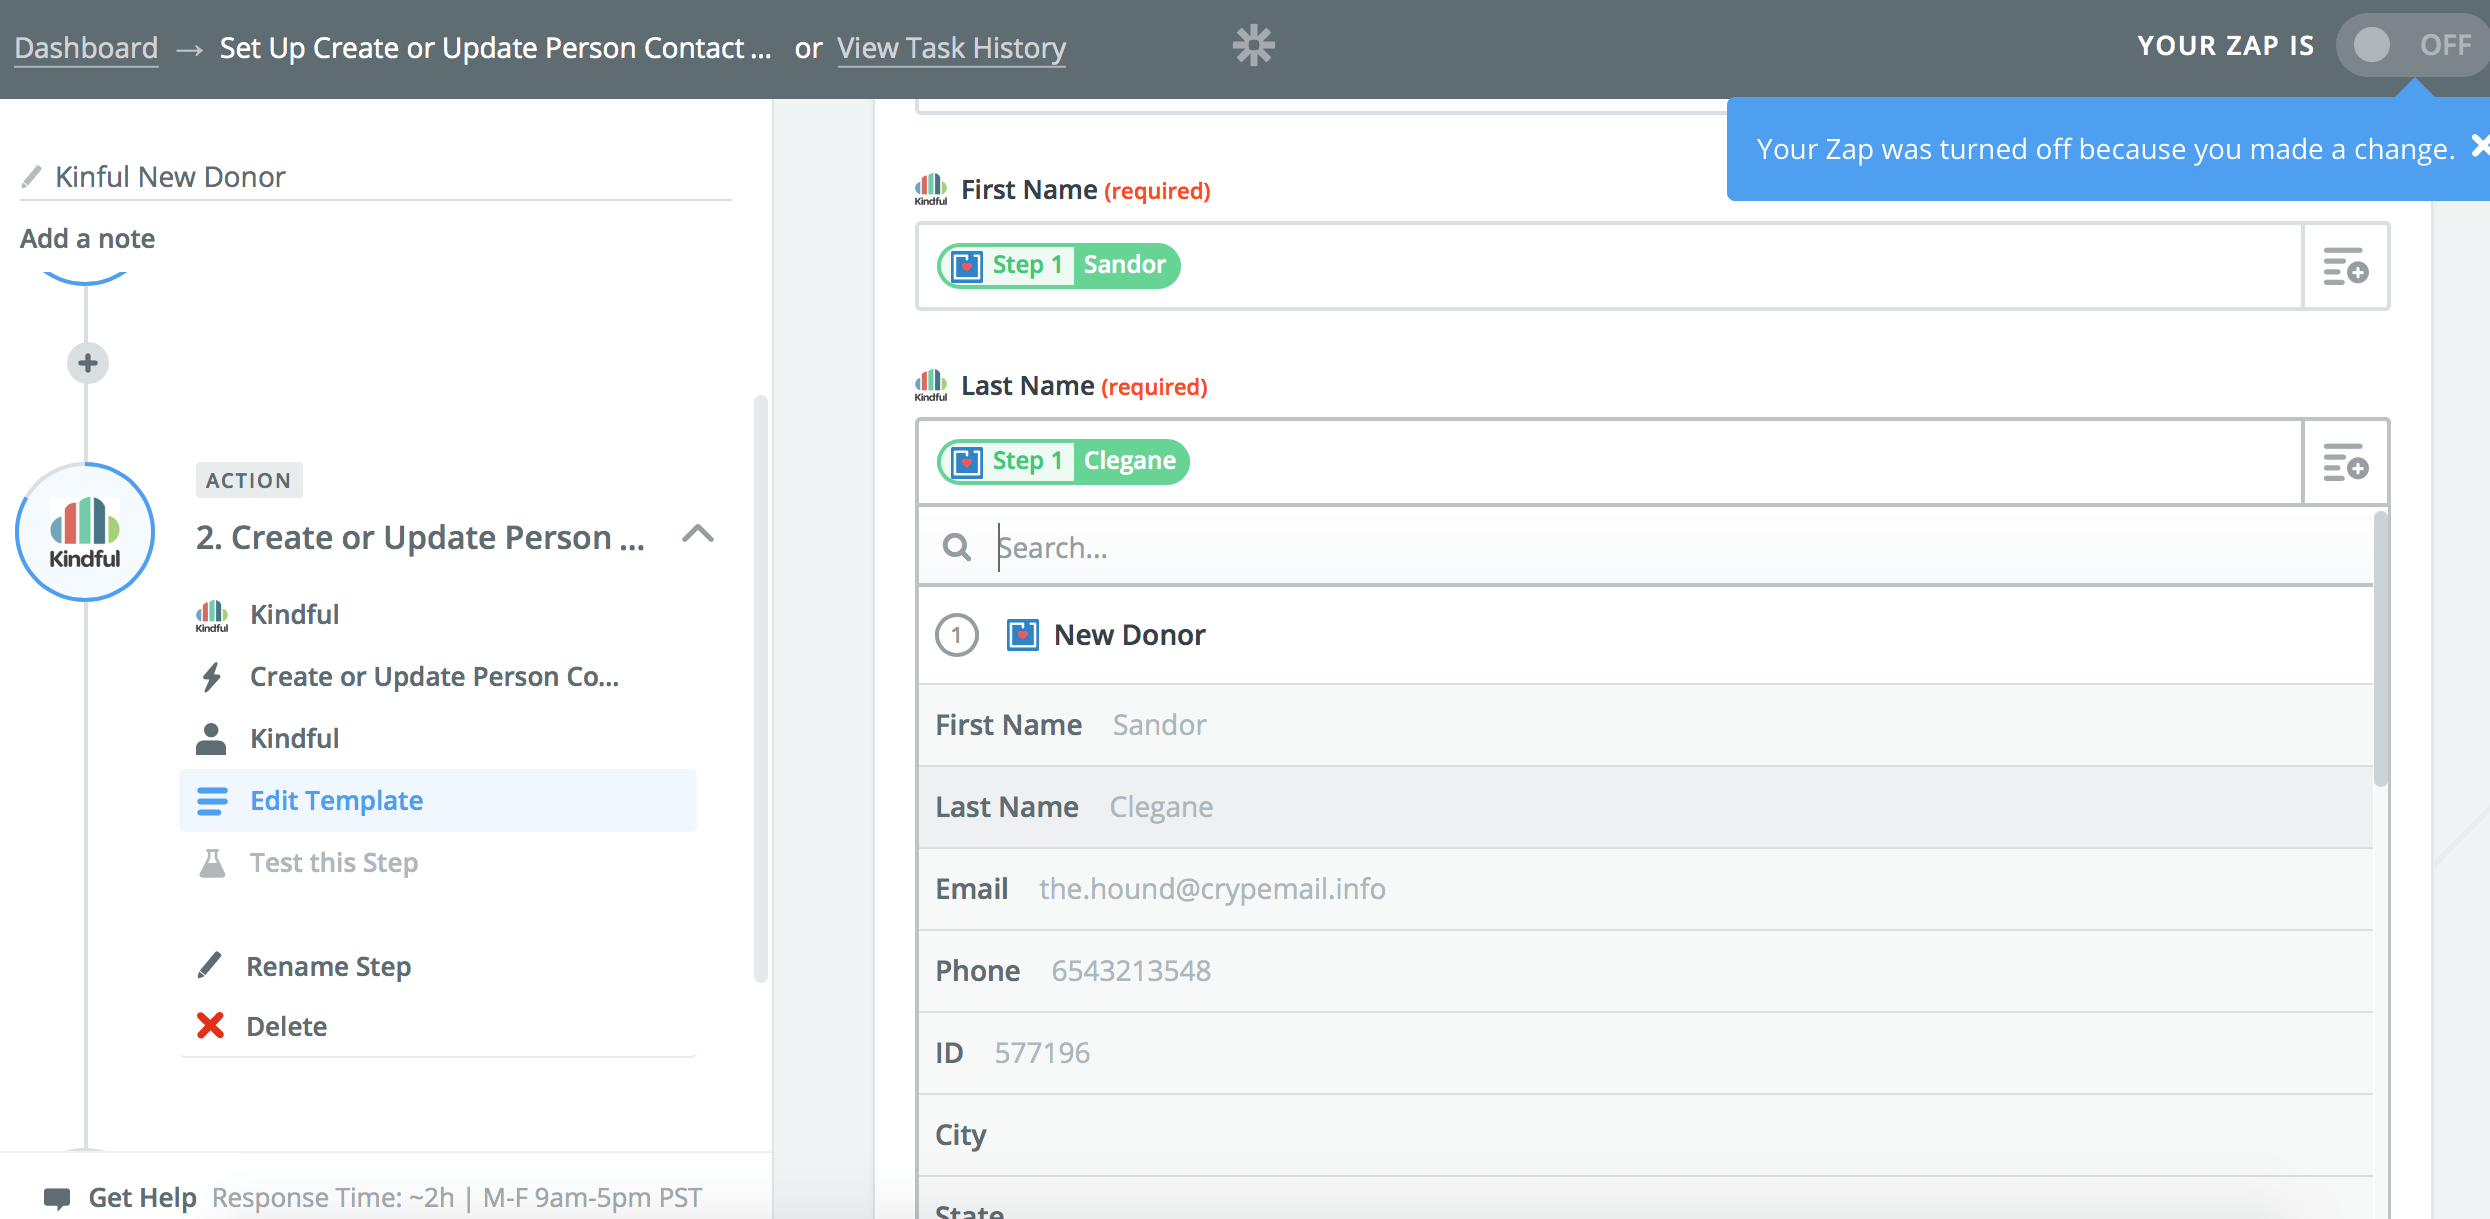Viewport: 2490px width, 1219px height.
Task: Select Email the.hound@crypemail.info option
Action: pos(1160,889)
